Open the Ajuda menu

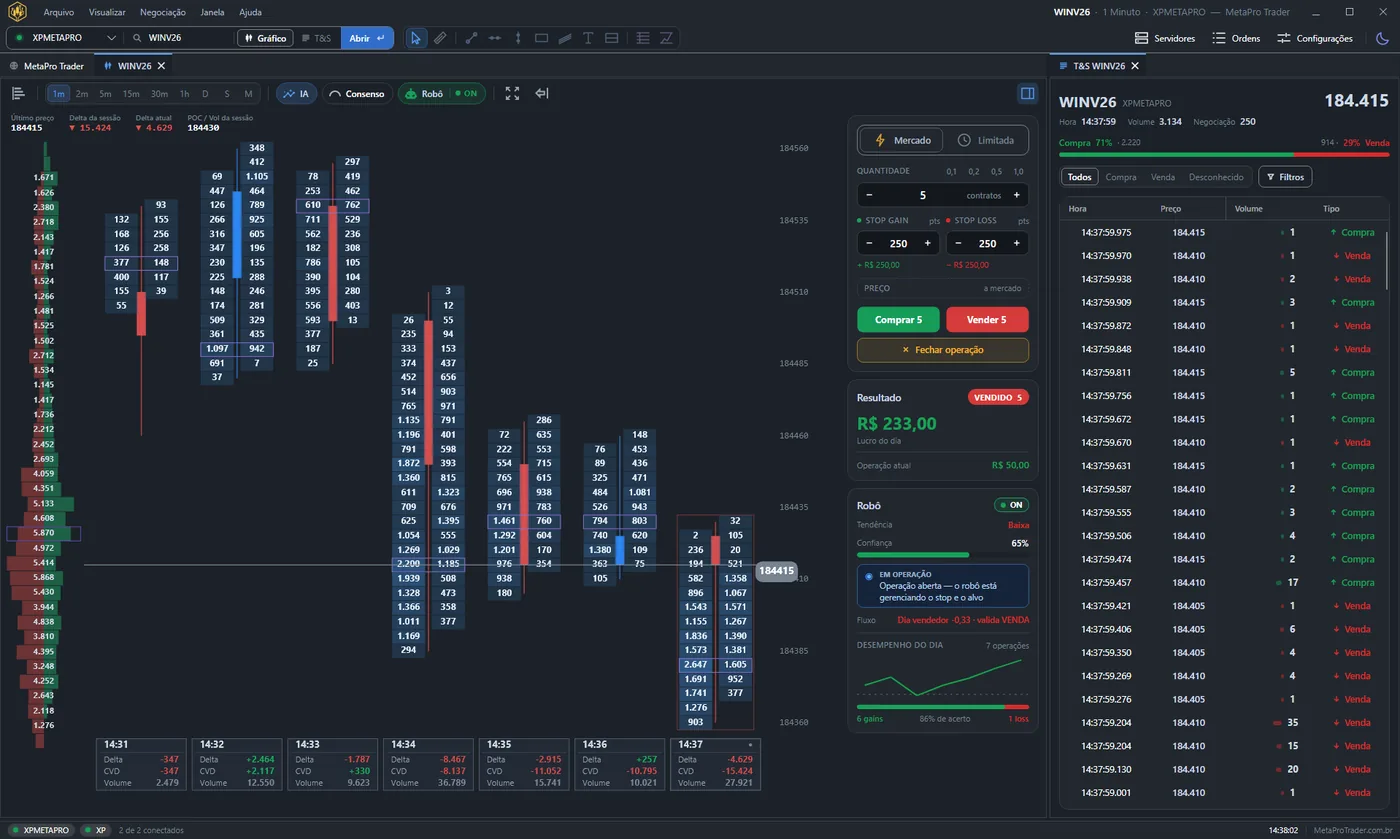(x=251, y=12)
